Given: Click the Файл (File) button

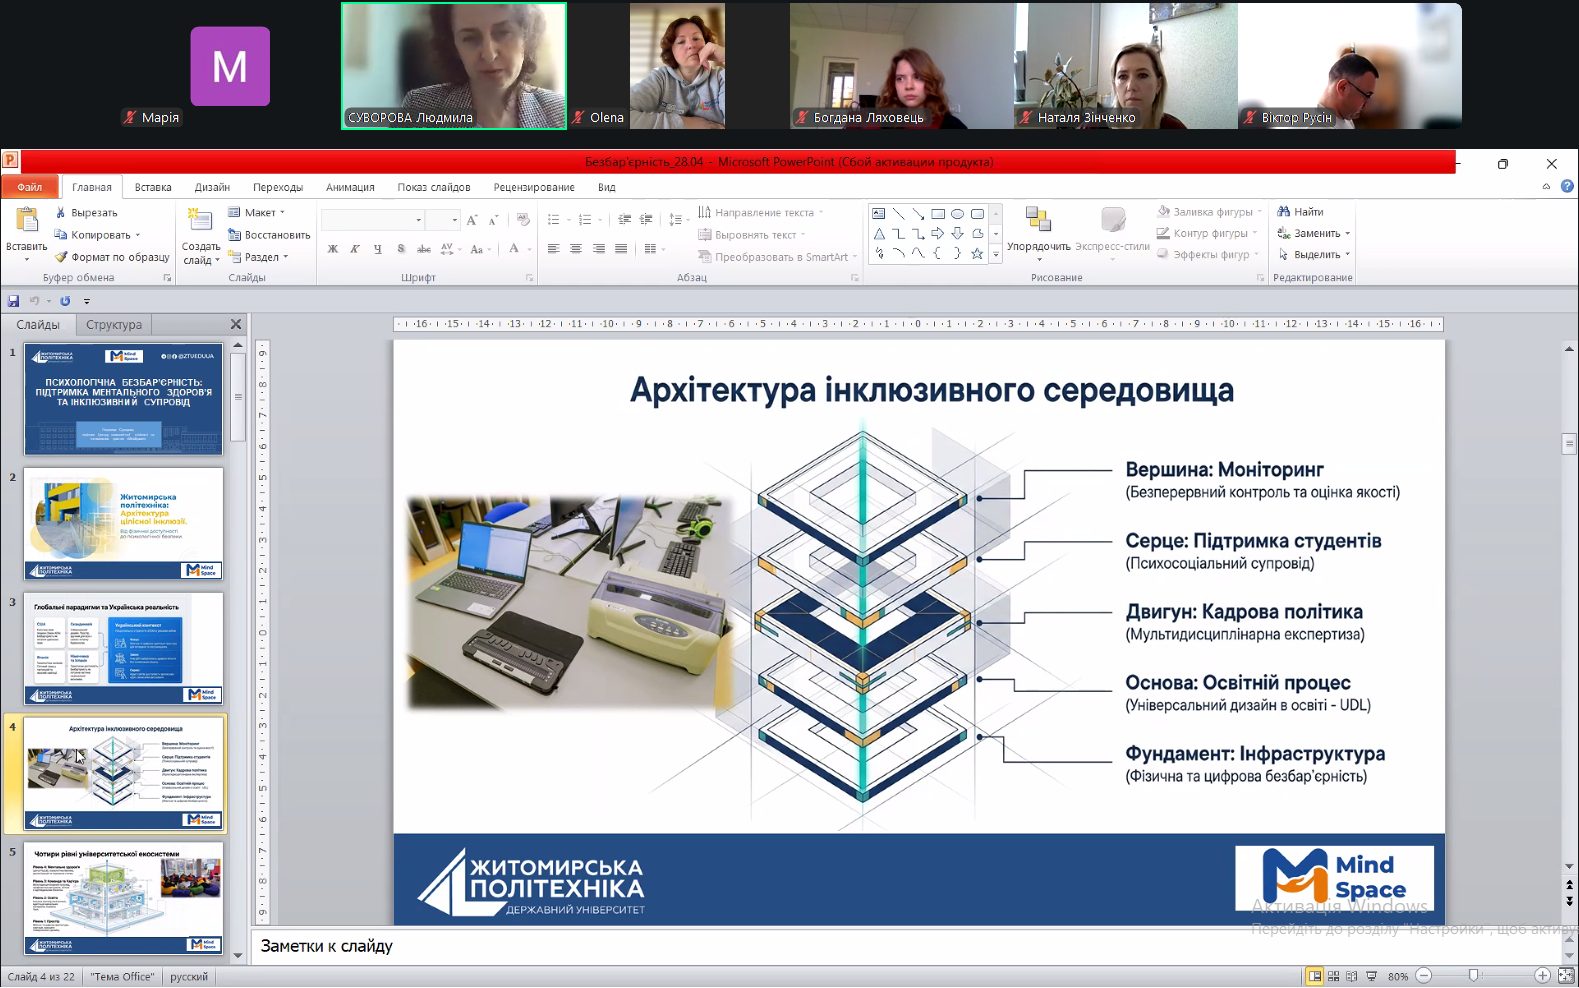Looking at the screenshot, I should 29,187.
